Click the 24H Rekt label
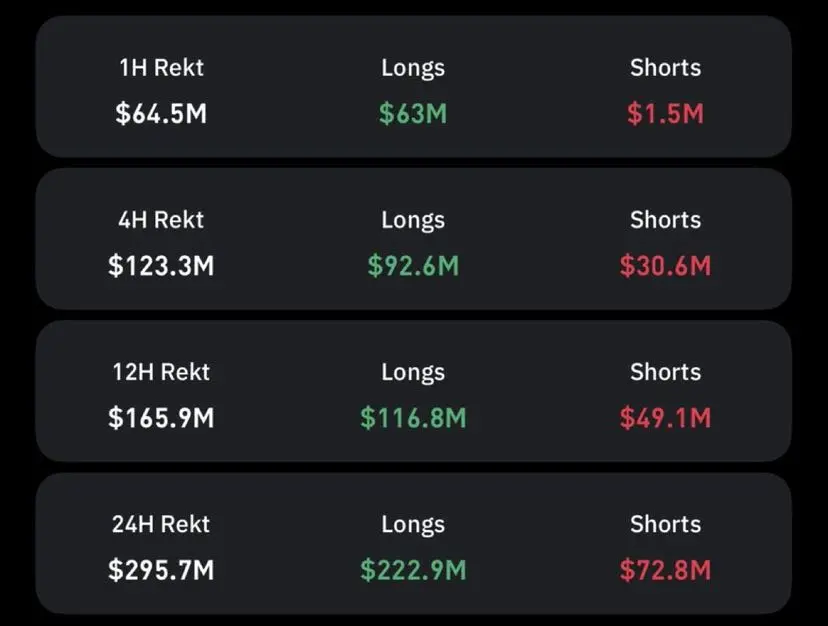Image resolution: width=828 pixels, height=626 pixels. pyautogui.click(x=161, y=524)
